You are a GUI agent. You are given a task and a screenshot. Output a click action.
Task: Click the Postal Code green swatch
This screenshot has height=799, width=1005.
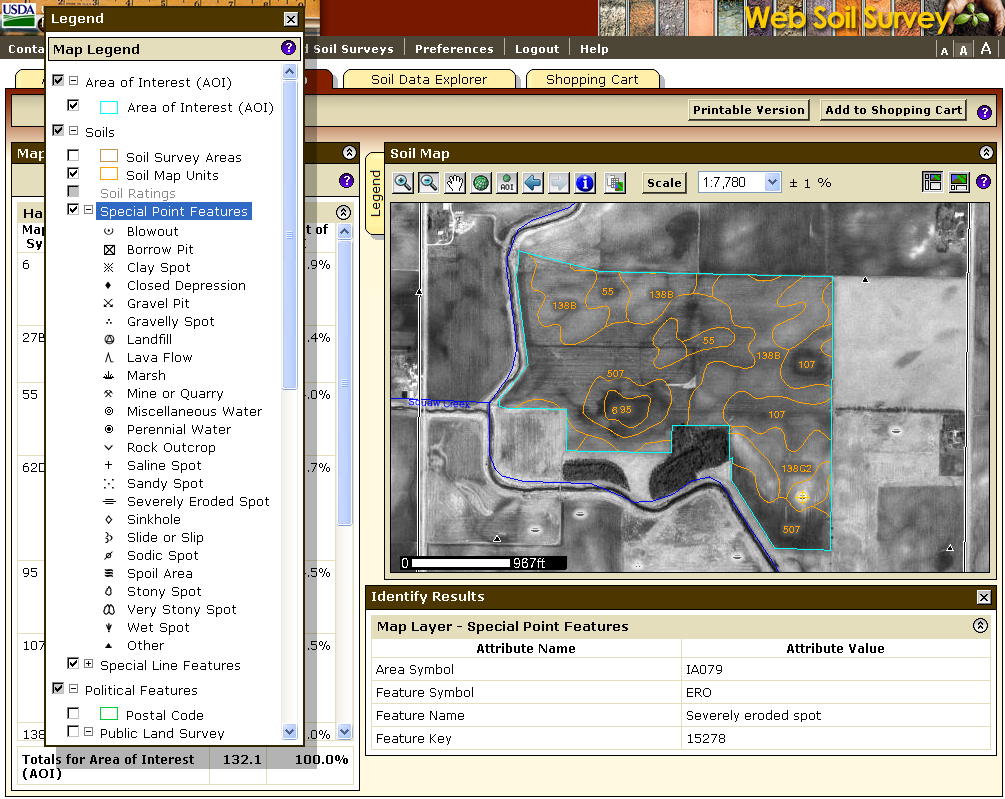point(109,714)
